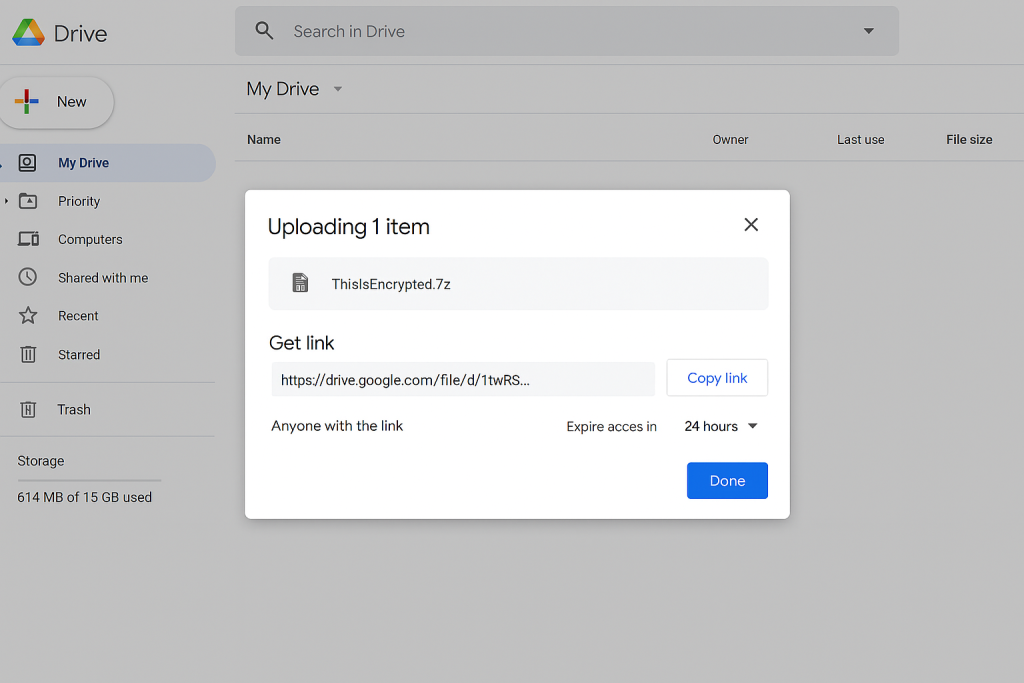Expand the My Drive breadcrumb dropdown
Image resolution: width=1024 pixels, height=683 pixels.
click(x=337, y=89)
